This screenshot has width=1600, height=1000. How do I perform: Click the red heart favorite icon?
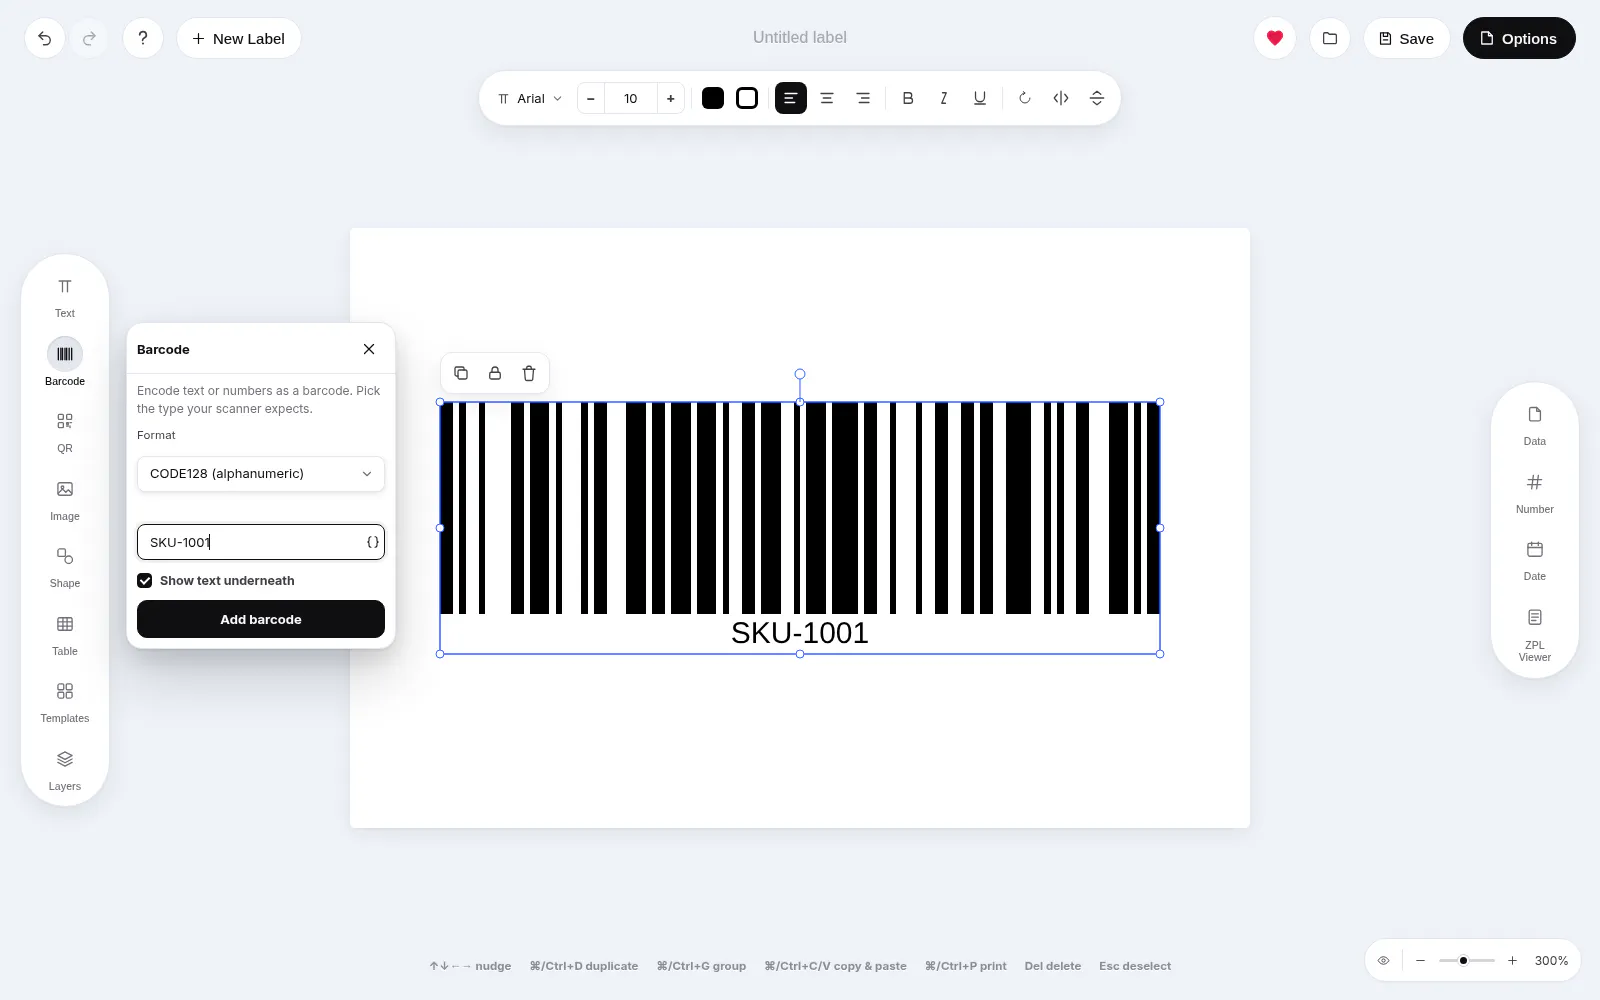(x=1275, y=38)
